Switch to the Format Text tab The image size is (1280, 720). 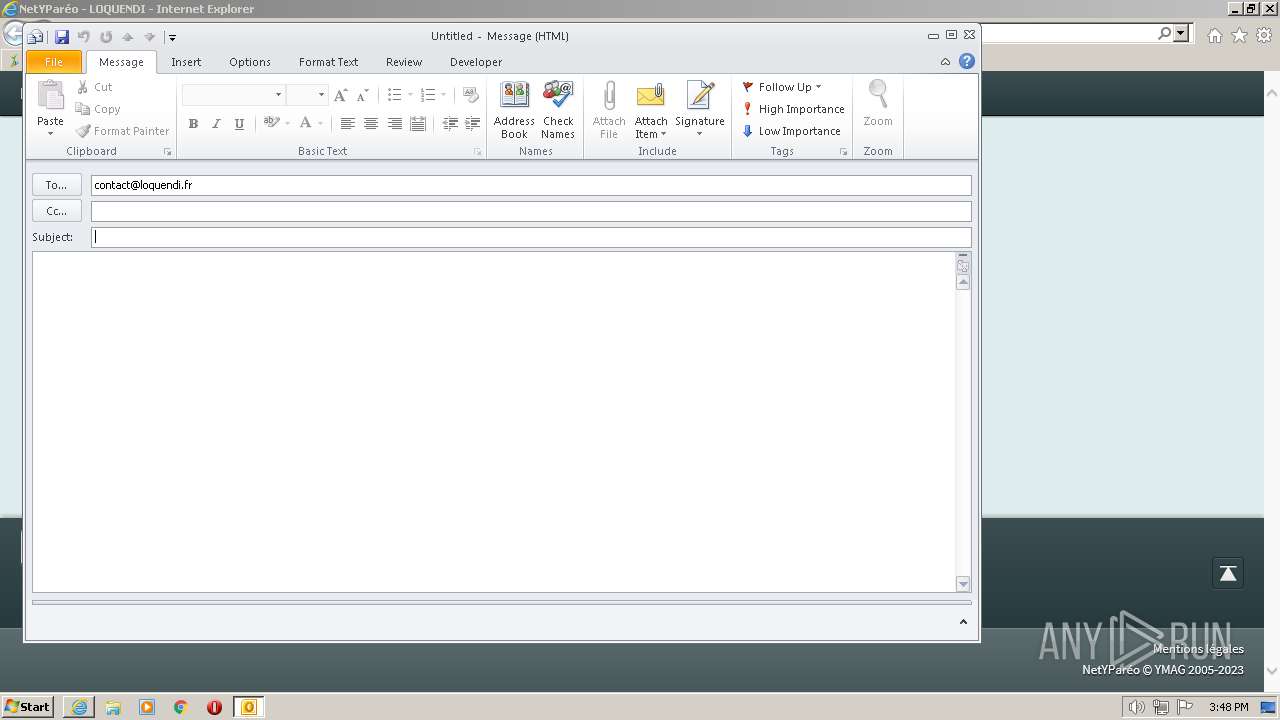(328, 62)
